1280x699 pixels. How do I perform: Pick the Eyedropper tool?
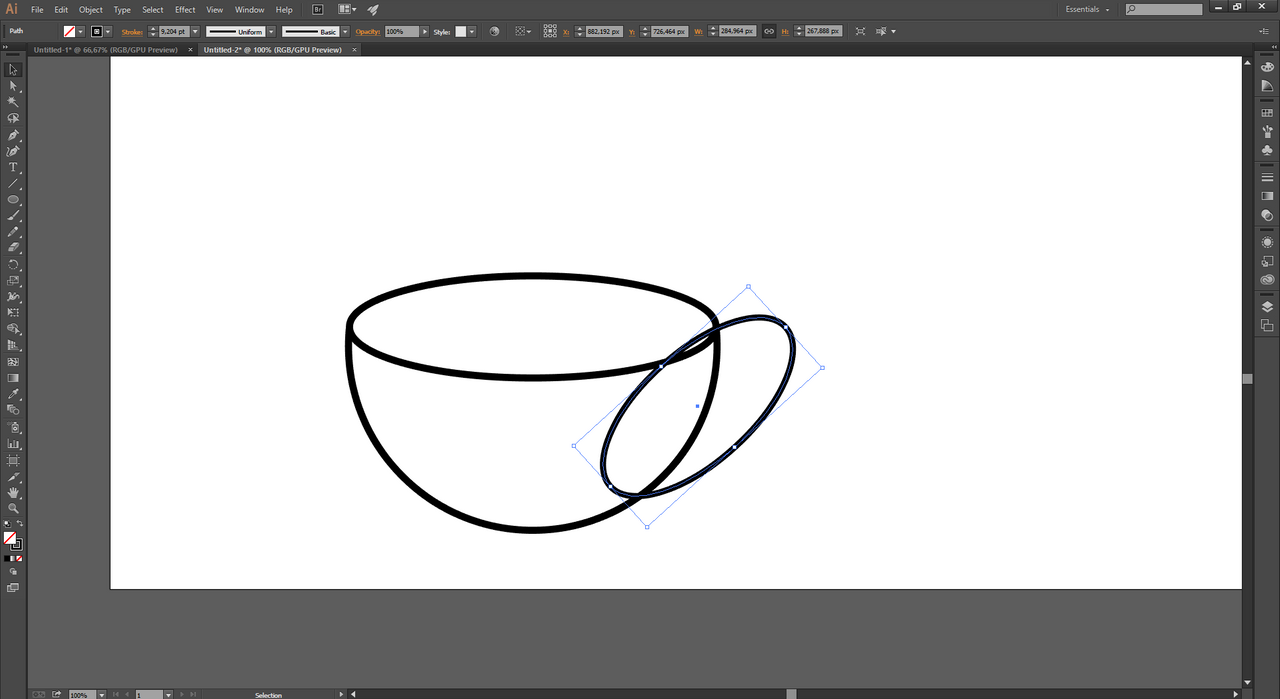point(13,394)
